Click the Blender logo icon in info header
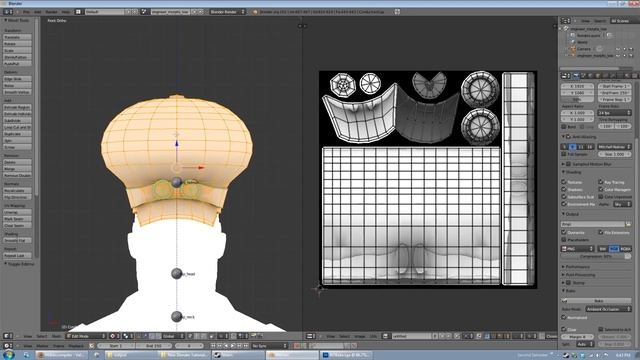 tap(256, 12)
